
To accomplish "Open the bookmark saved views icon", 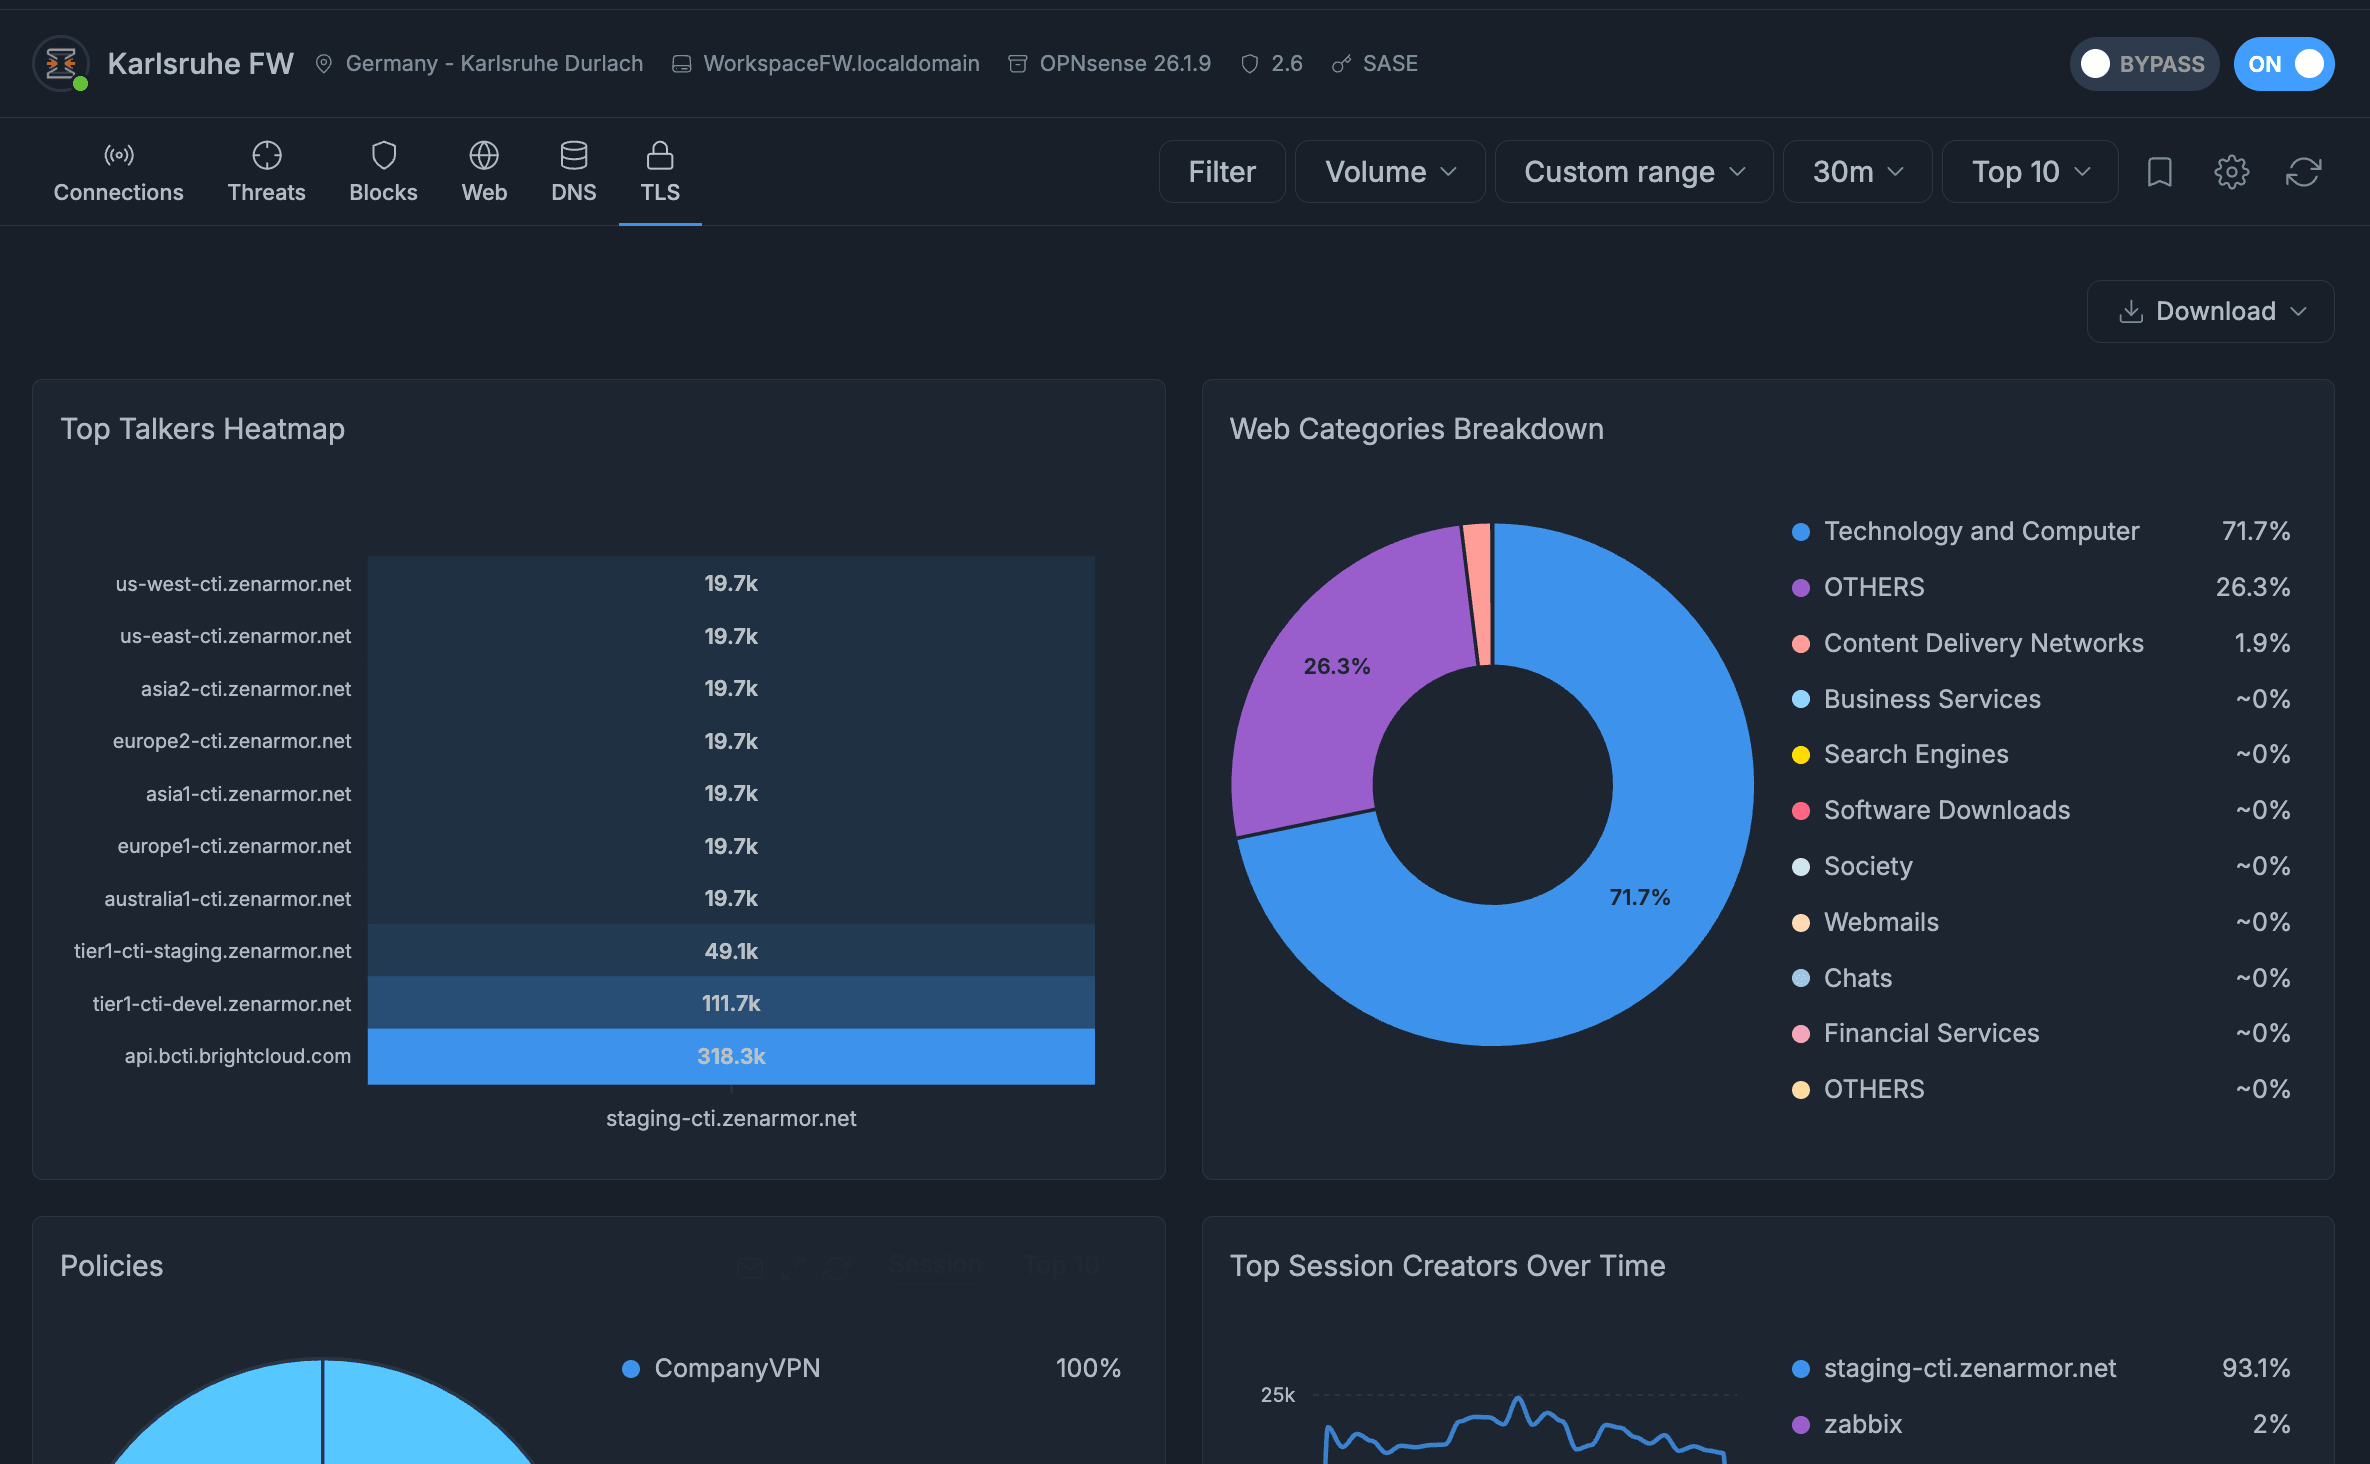I will tap(2160, 172).
